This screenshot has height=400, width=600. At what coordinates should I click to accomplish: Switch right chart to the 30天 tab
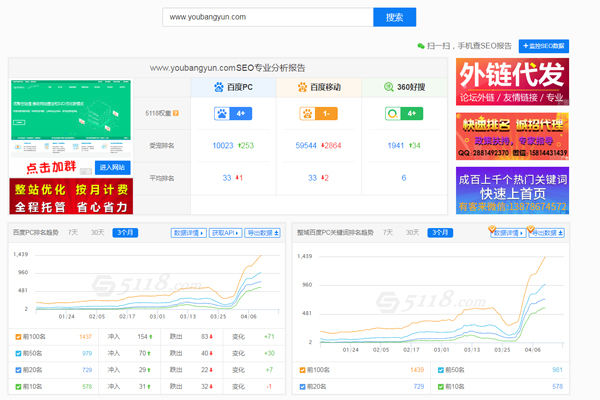(412, 232)
